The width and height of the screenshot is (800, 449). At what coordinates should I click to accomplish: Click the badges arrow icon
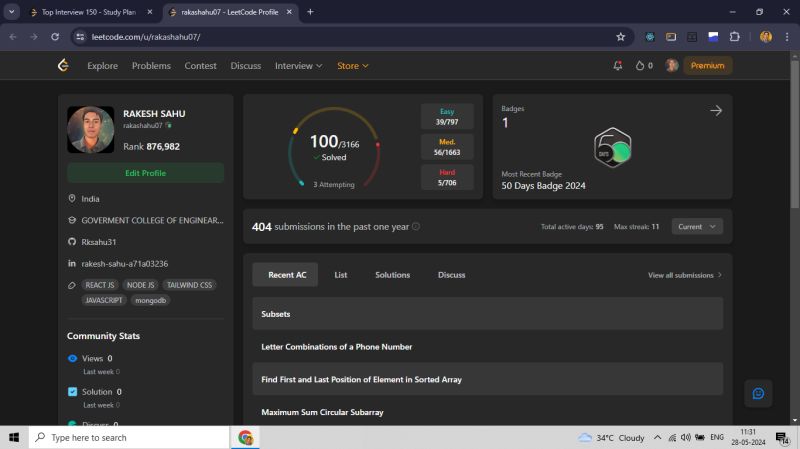pos(716,110)
